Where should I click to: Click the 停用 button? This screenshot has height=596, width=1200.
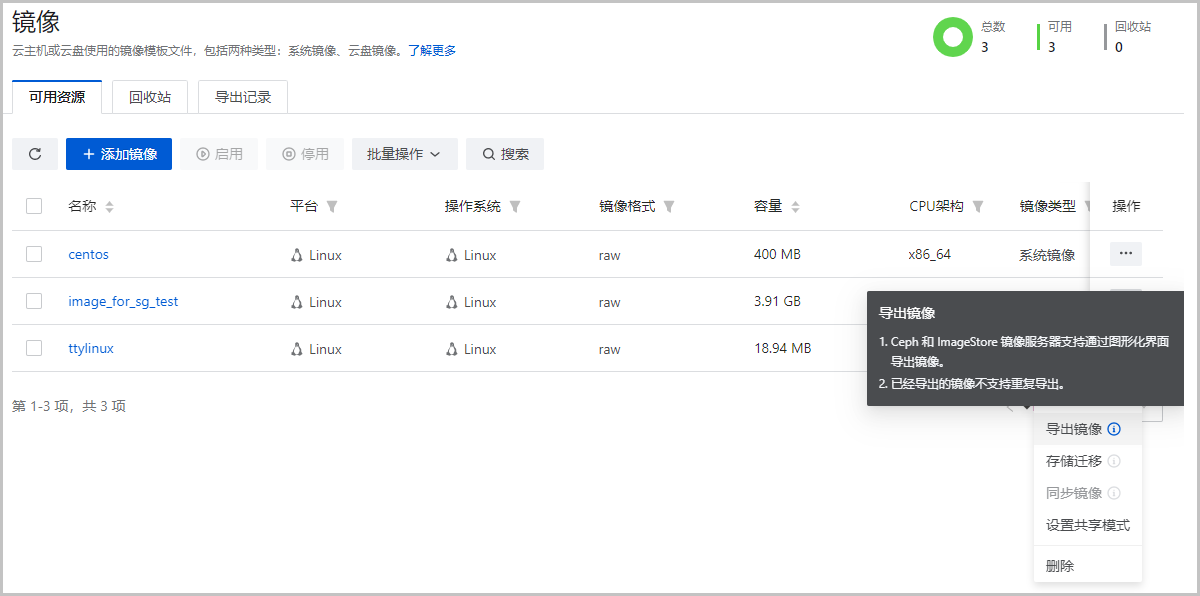pos(305,154)
